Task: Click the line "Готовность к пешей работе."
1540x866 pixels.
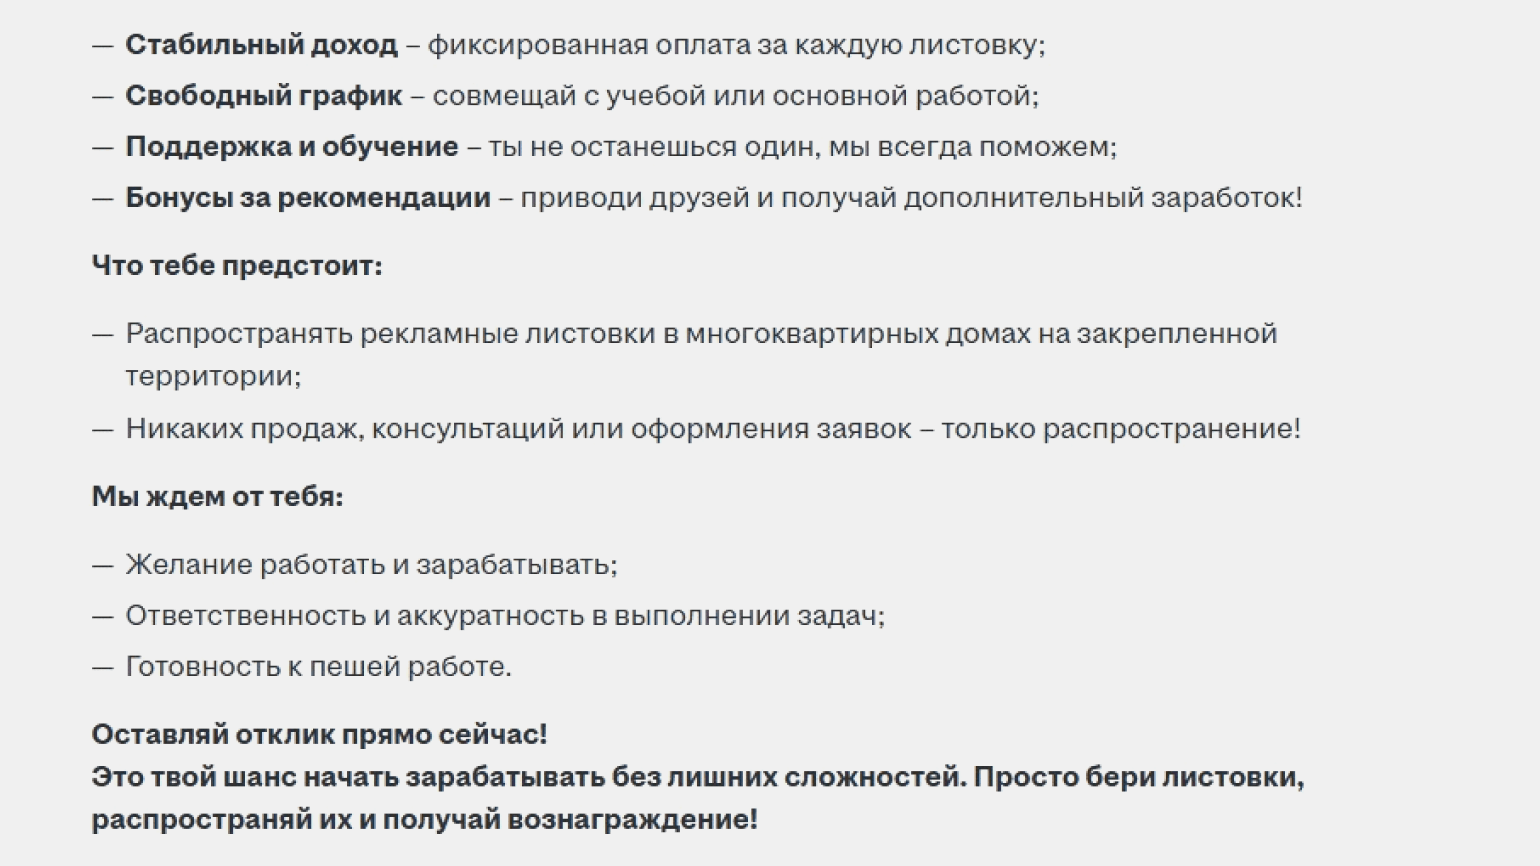Action: point(318,667)
